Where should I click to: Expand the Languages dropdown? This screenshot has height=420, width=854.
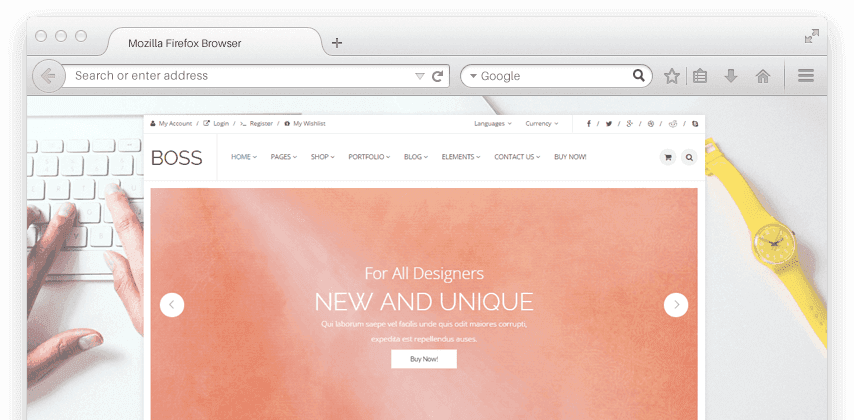(492, 124)
